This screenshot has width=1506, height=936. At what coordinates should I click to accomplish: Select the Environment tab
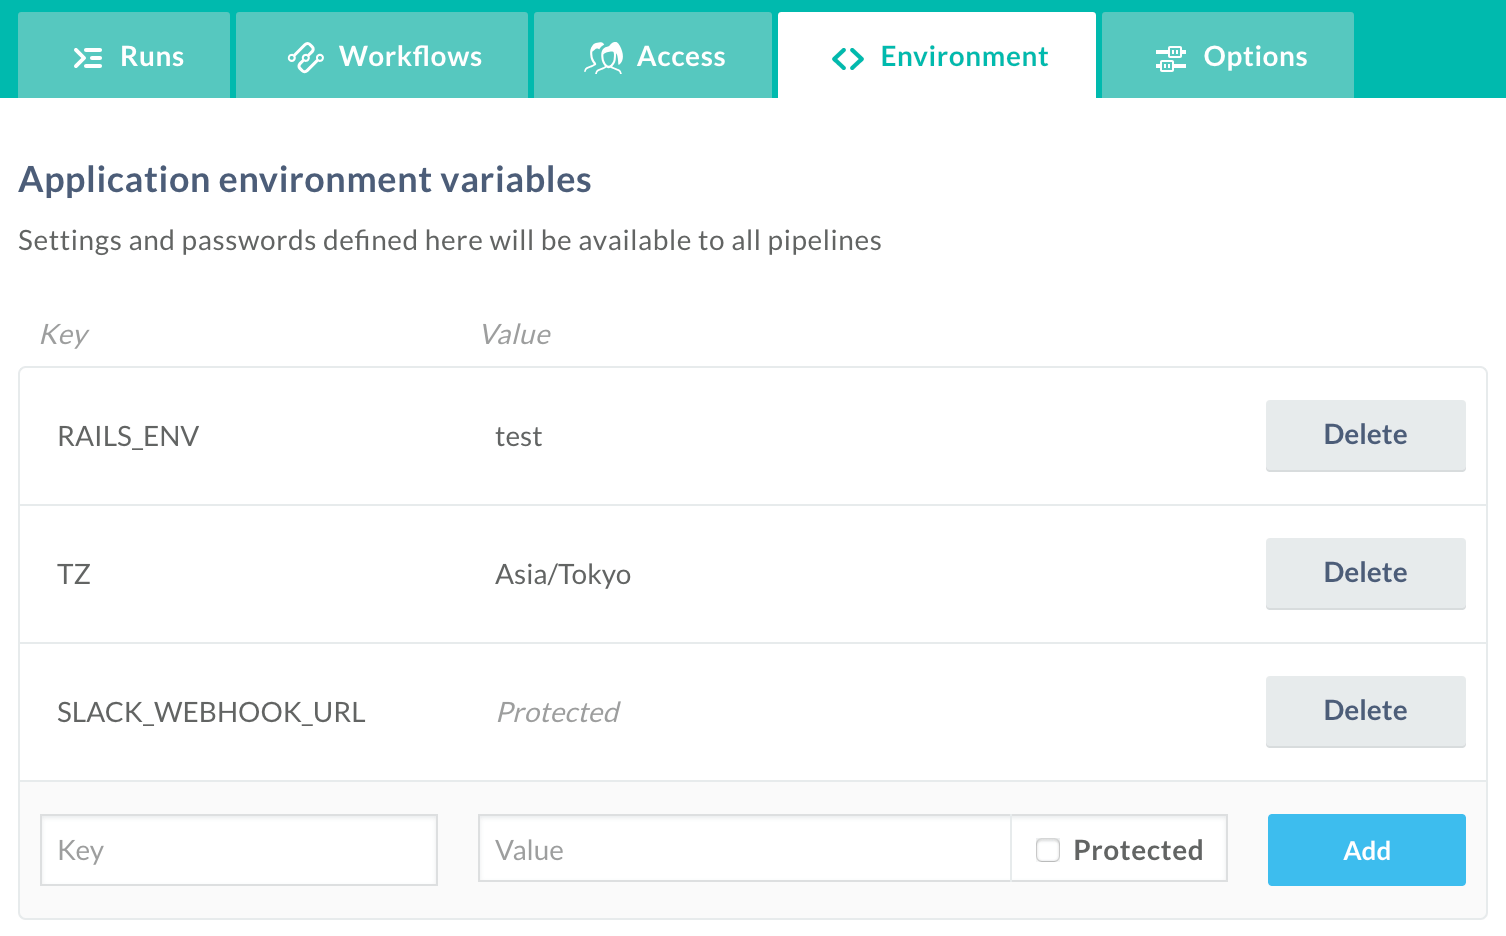937,55
